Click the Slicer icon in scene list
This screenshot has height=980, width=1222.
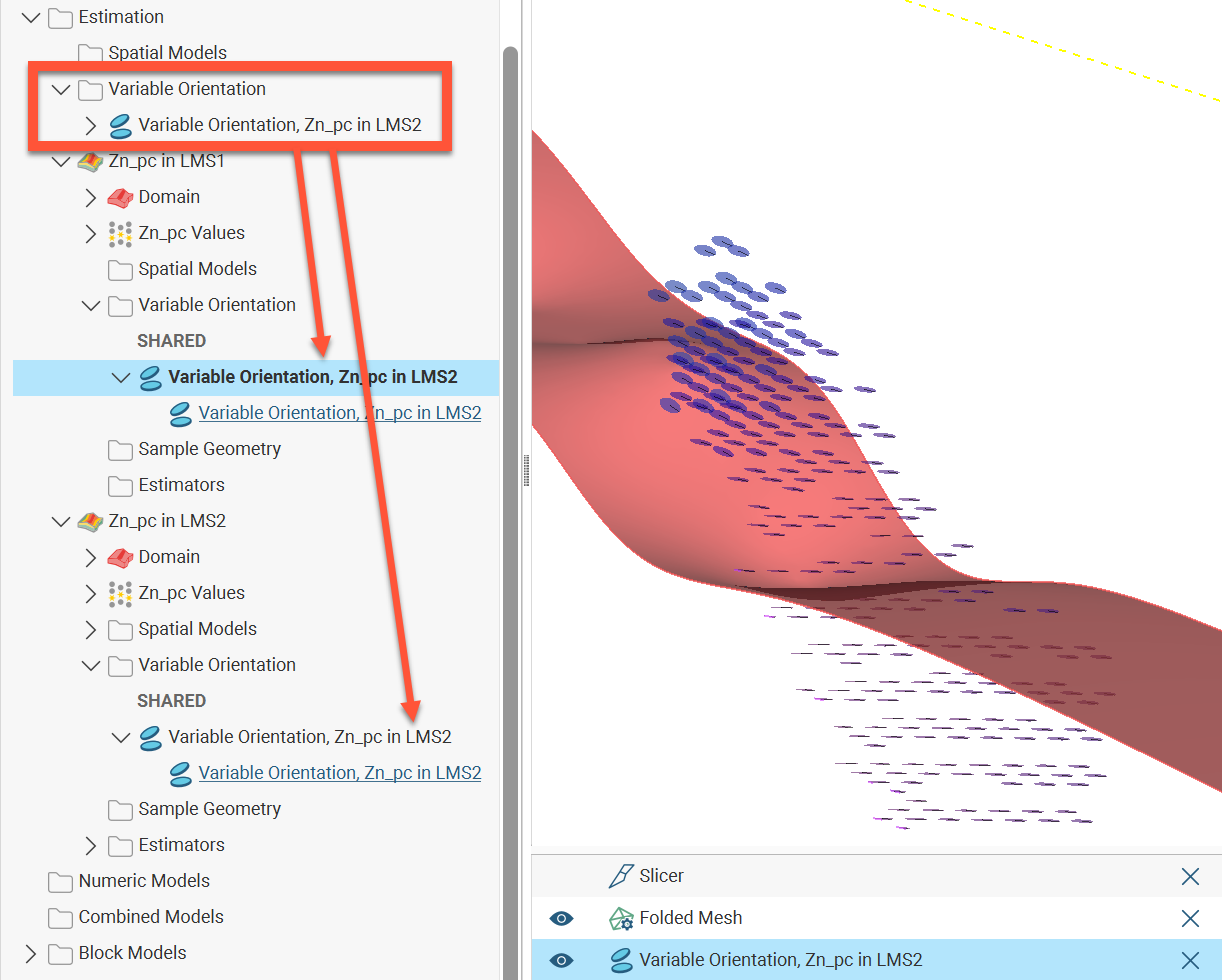(x=621, y=876)
